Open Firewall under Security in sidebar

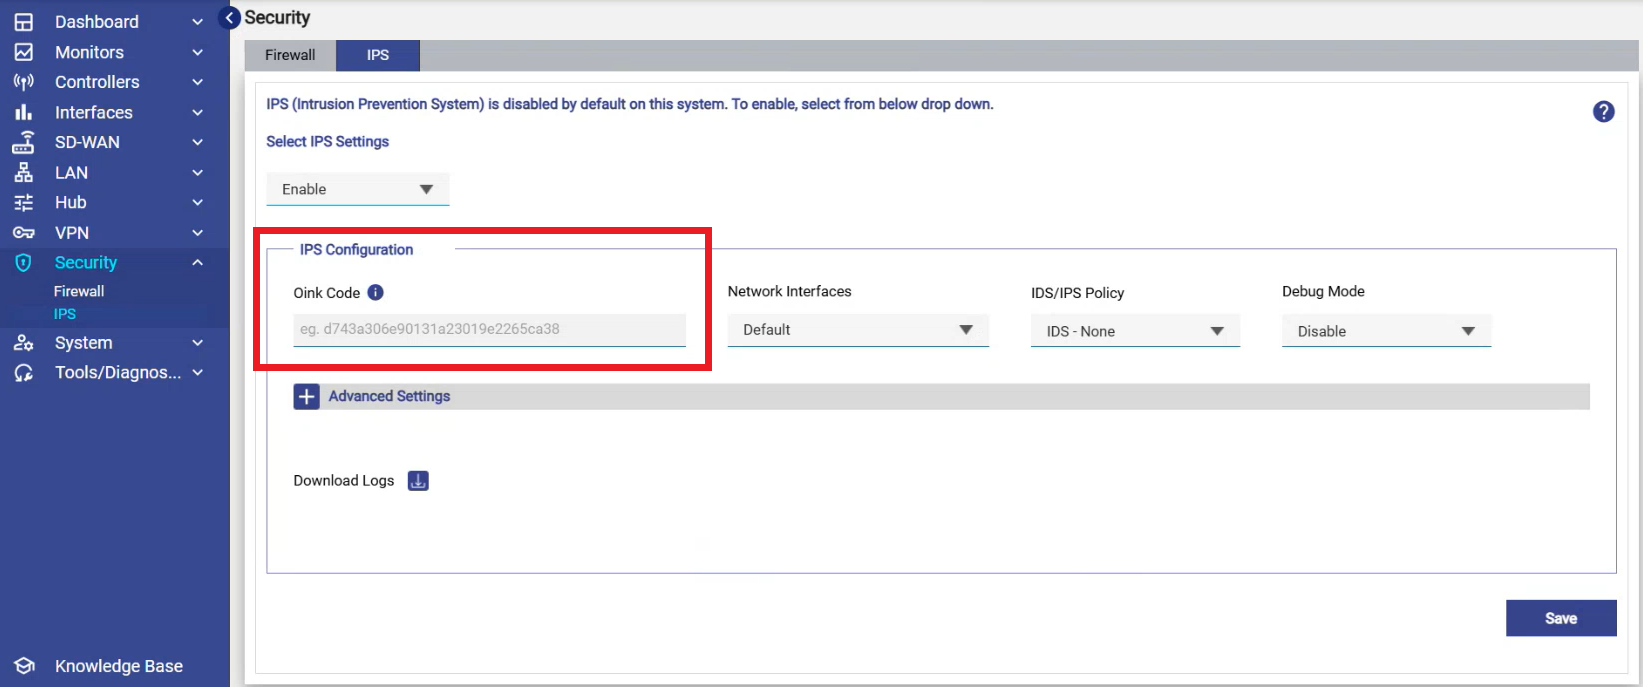(x=79, y=291)
